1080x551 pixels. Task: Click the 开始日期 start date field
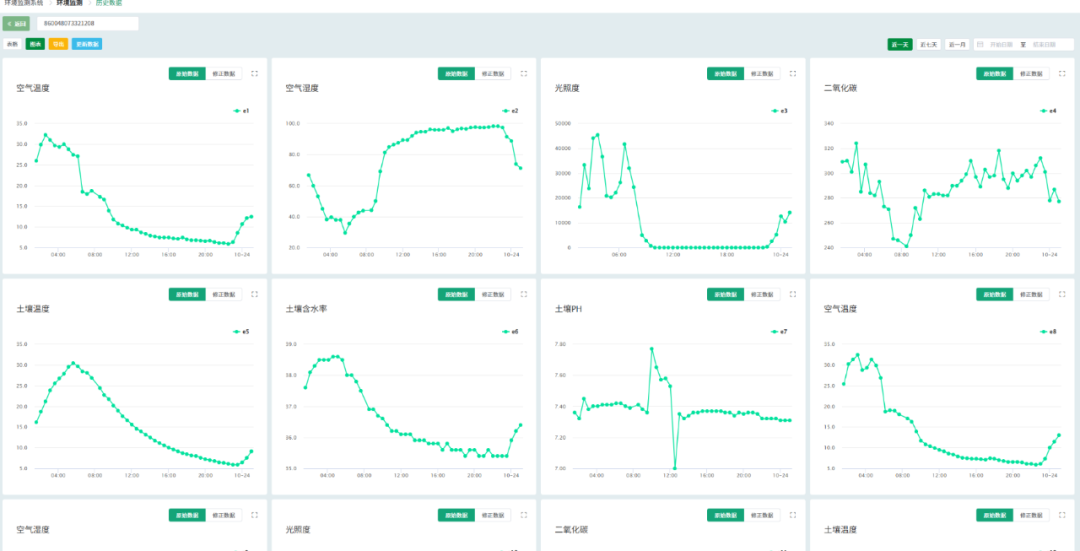point(1001,44)
